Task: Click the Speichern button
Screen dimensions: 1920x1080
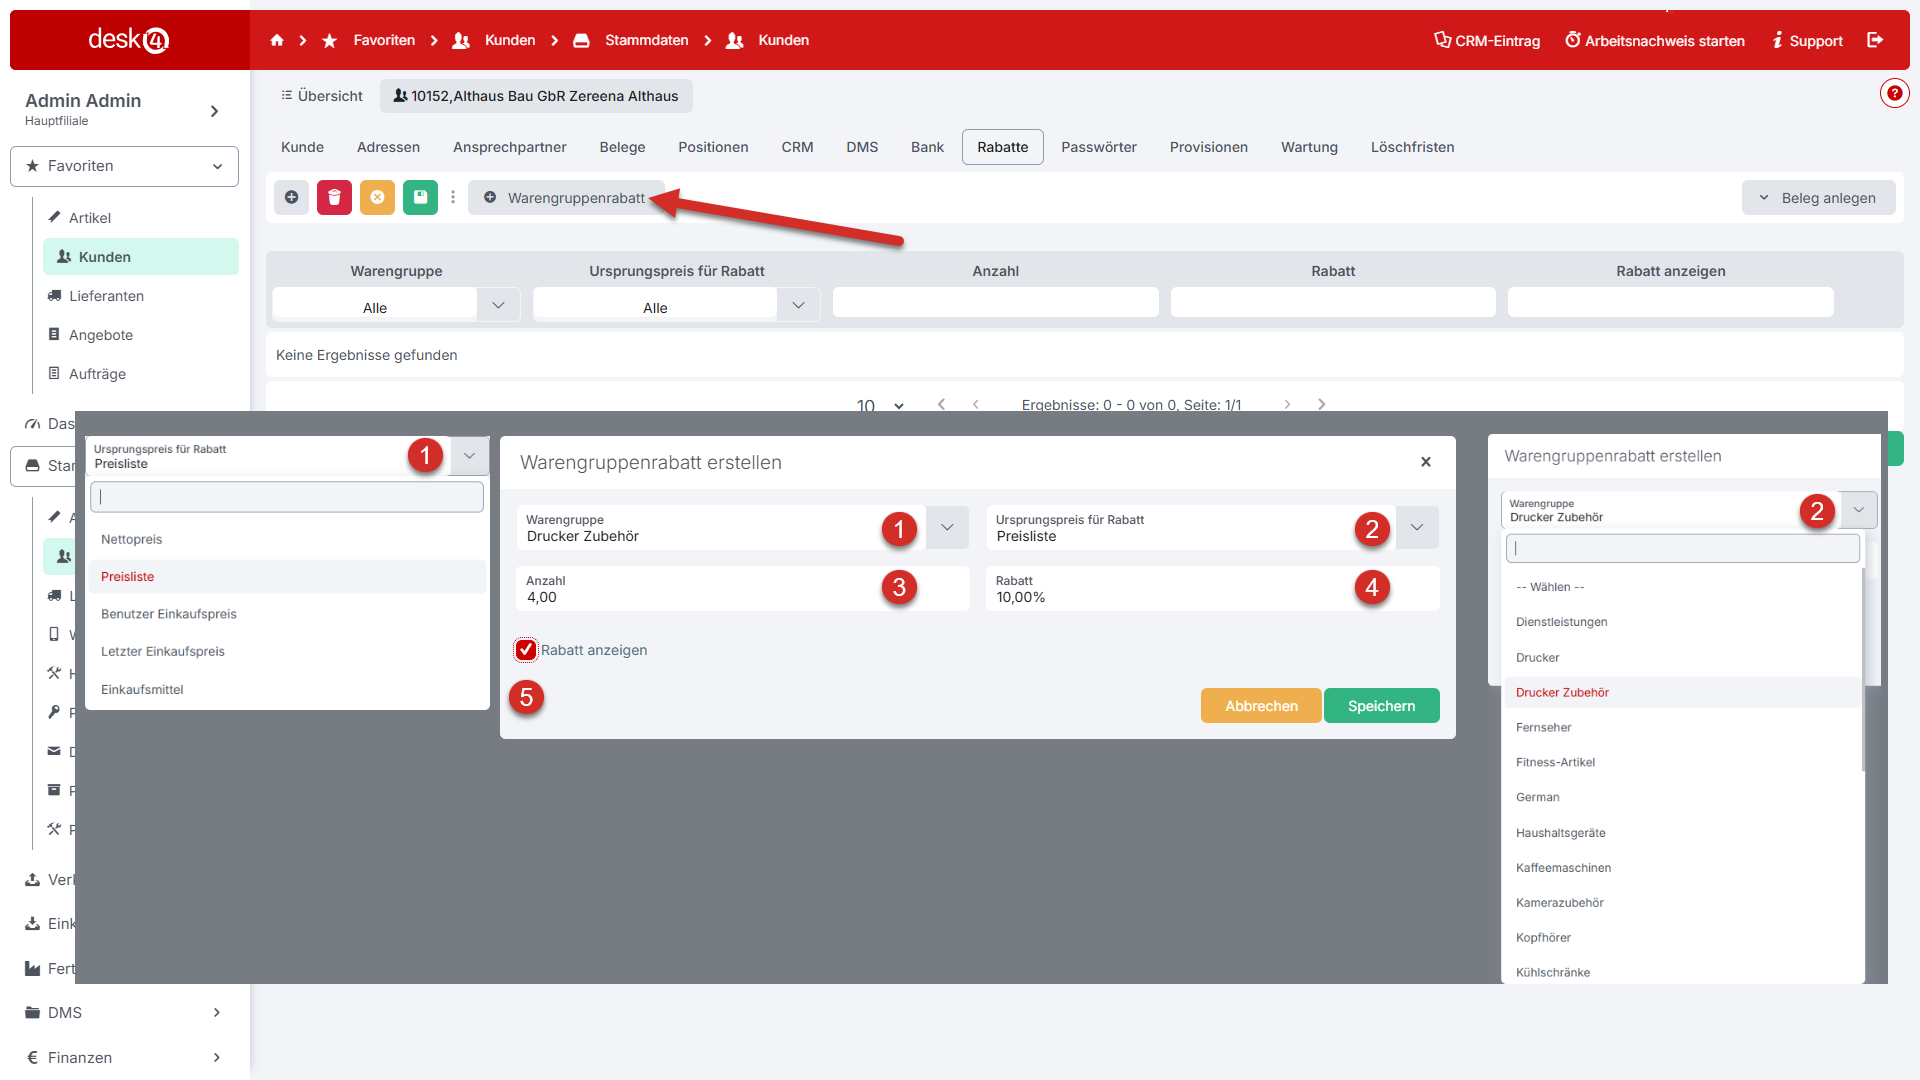Action: pyautogui.click(x=1381, y=706)
